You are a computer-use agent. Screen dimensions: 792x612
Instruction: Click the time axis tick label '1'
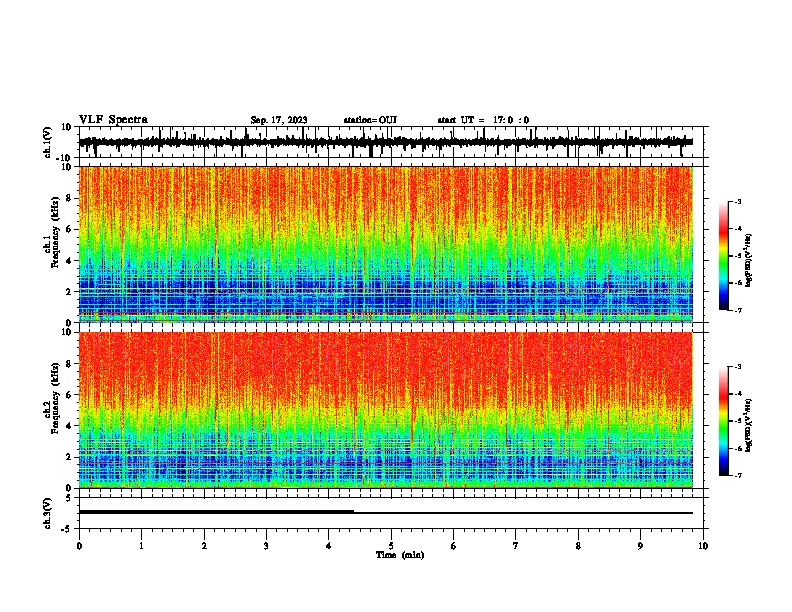coord(141,546)
